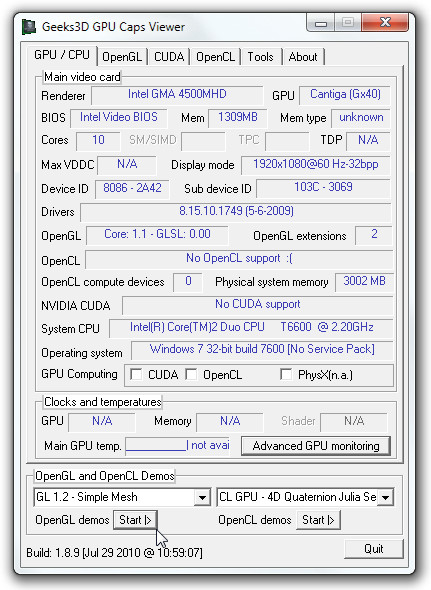Toggle the PhysX(n.a.) checkbox
This screenshot has height=590, width=431.
tap(286, 374)
